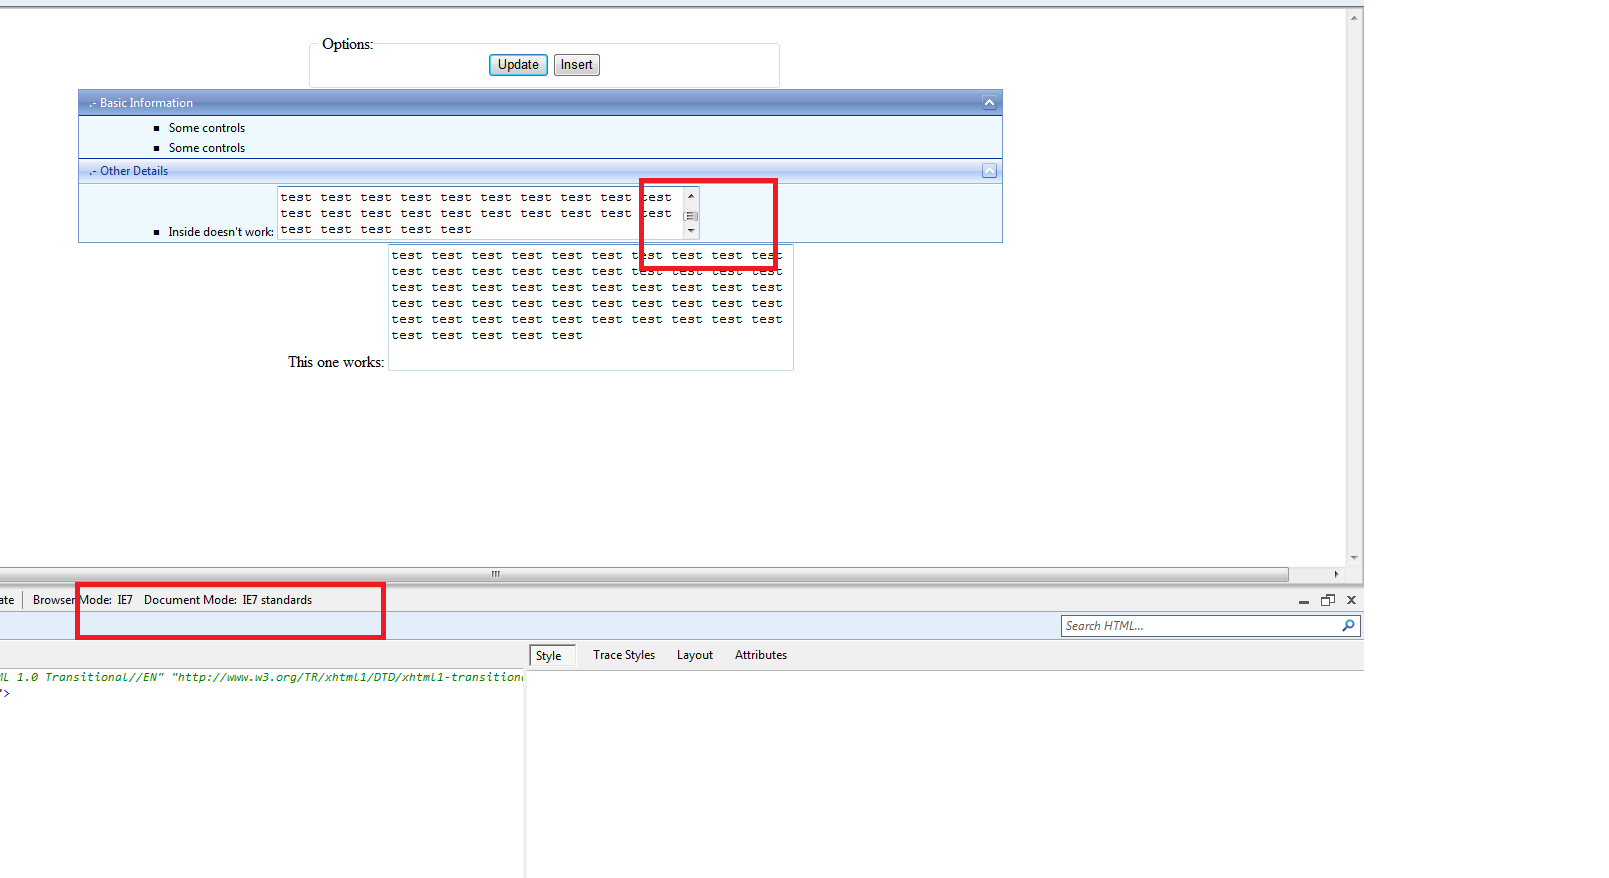Click the horizontal scrollbar right arrow
The height and width of the screenshot is (878, 1609).
[1336, 574]
